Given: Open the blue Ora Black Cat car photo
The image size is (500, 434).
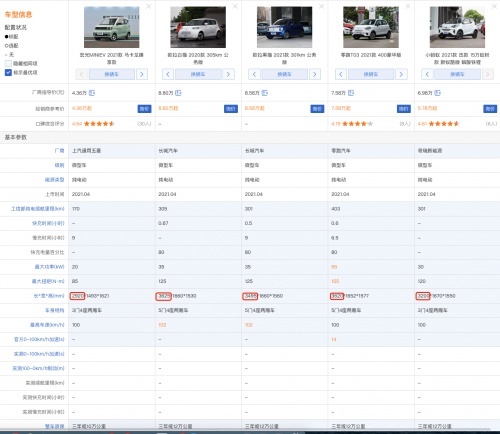Looking at the screenshot, I should coord(284,27).
